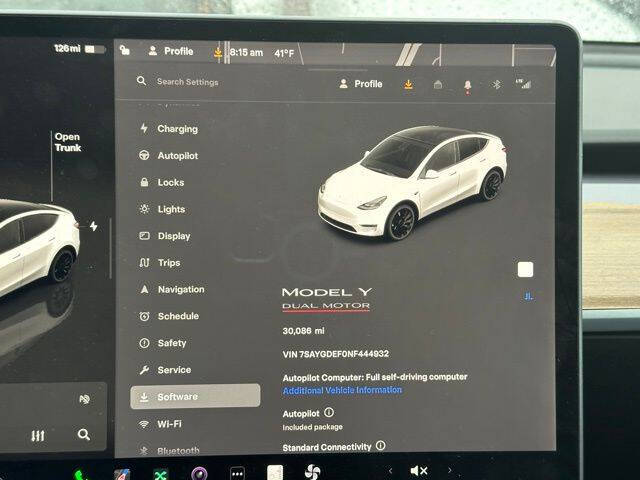Click the info icon next to Autopilot
The width and height of the screenshot is (640, 480).
tap(329, 412)
